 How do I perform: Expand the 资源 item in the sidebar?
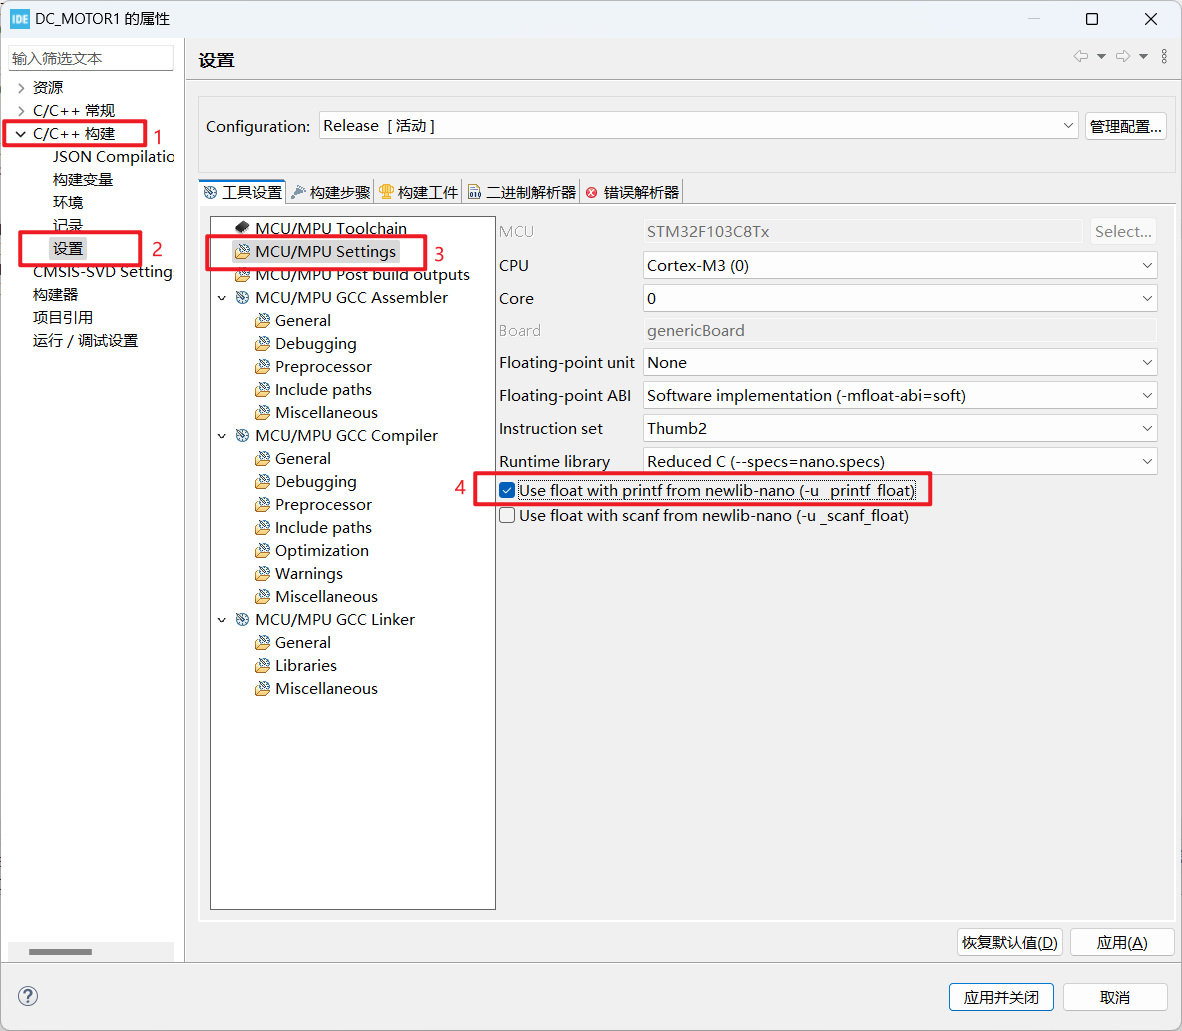tap(22, 87)
